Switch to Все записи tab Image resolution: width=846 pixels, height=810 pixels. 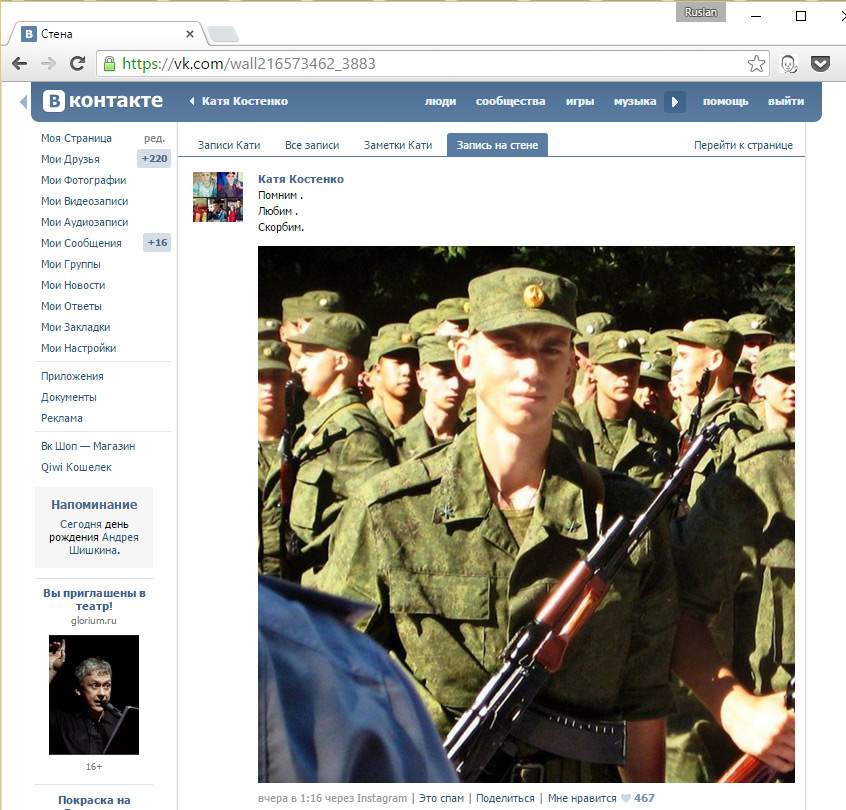pos(312,145)
